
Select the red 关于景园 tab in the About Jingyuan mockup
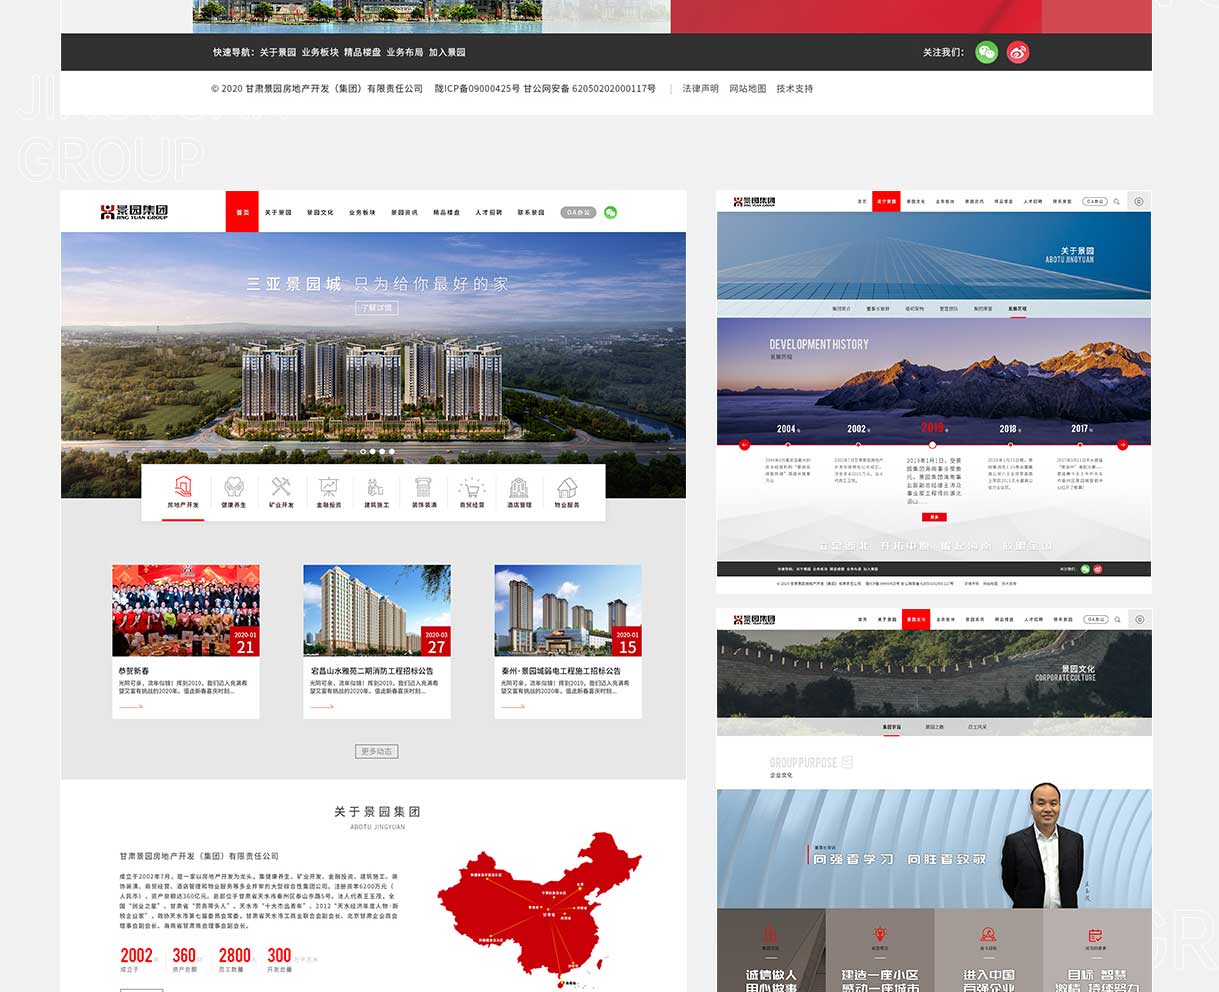pos(886,201)
